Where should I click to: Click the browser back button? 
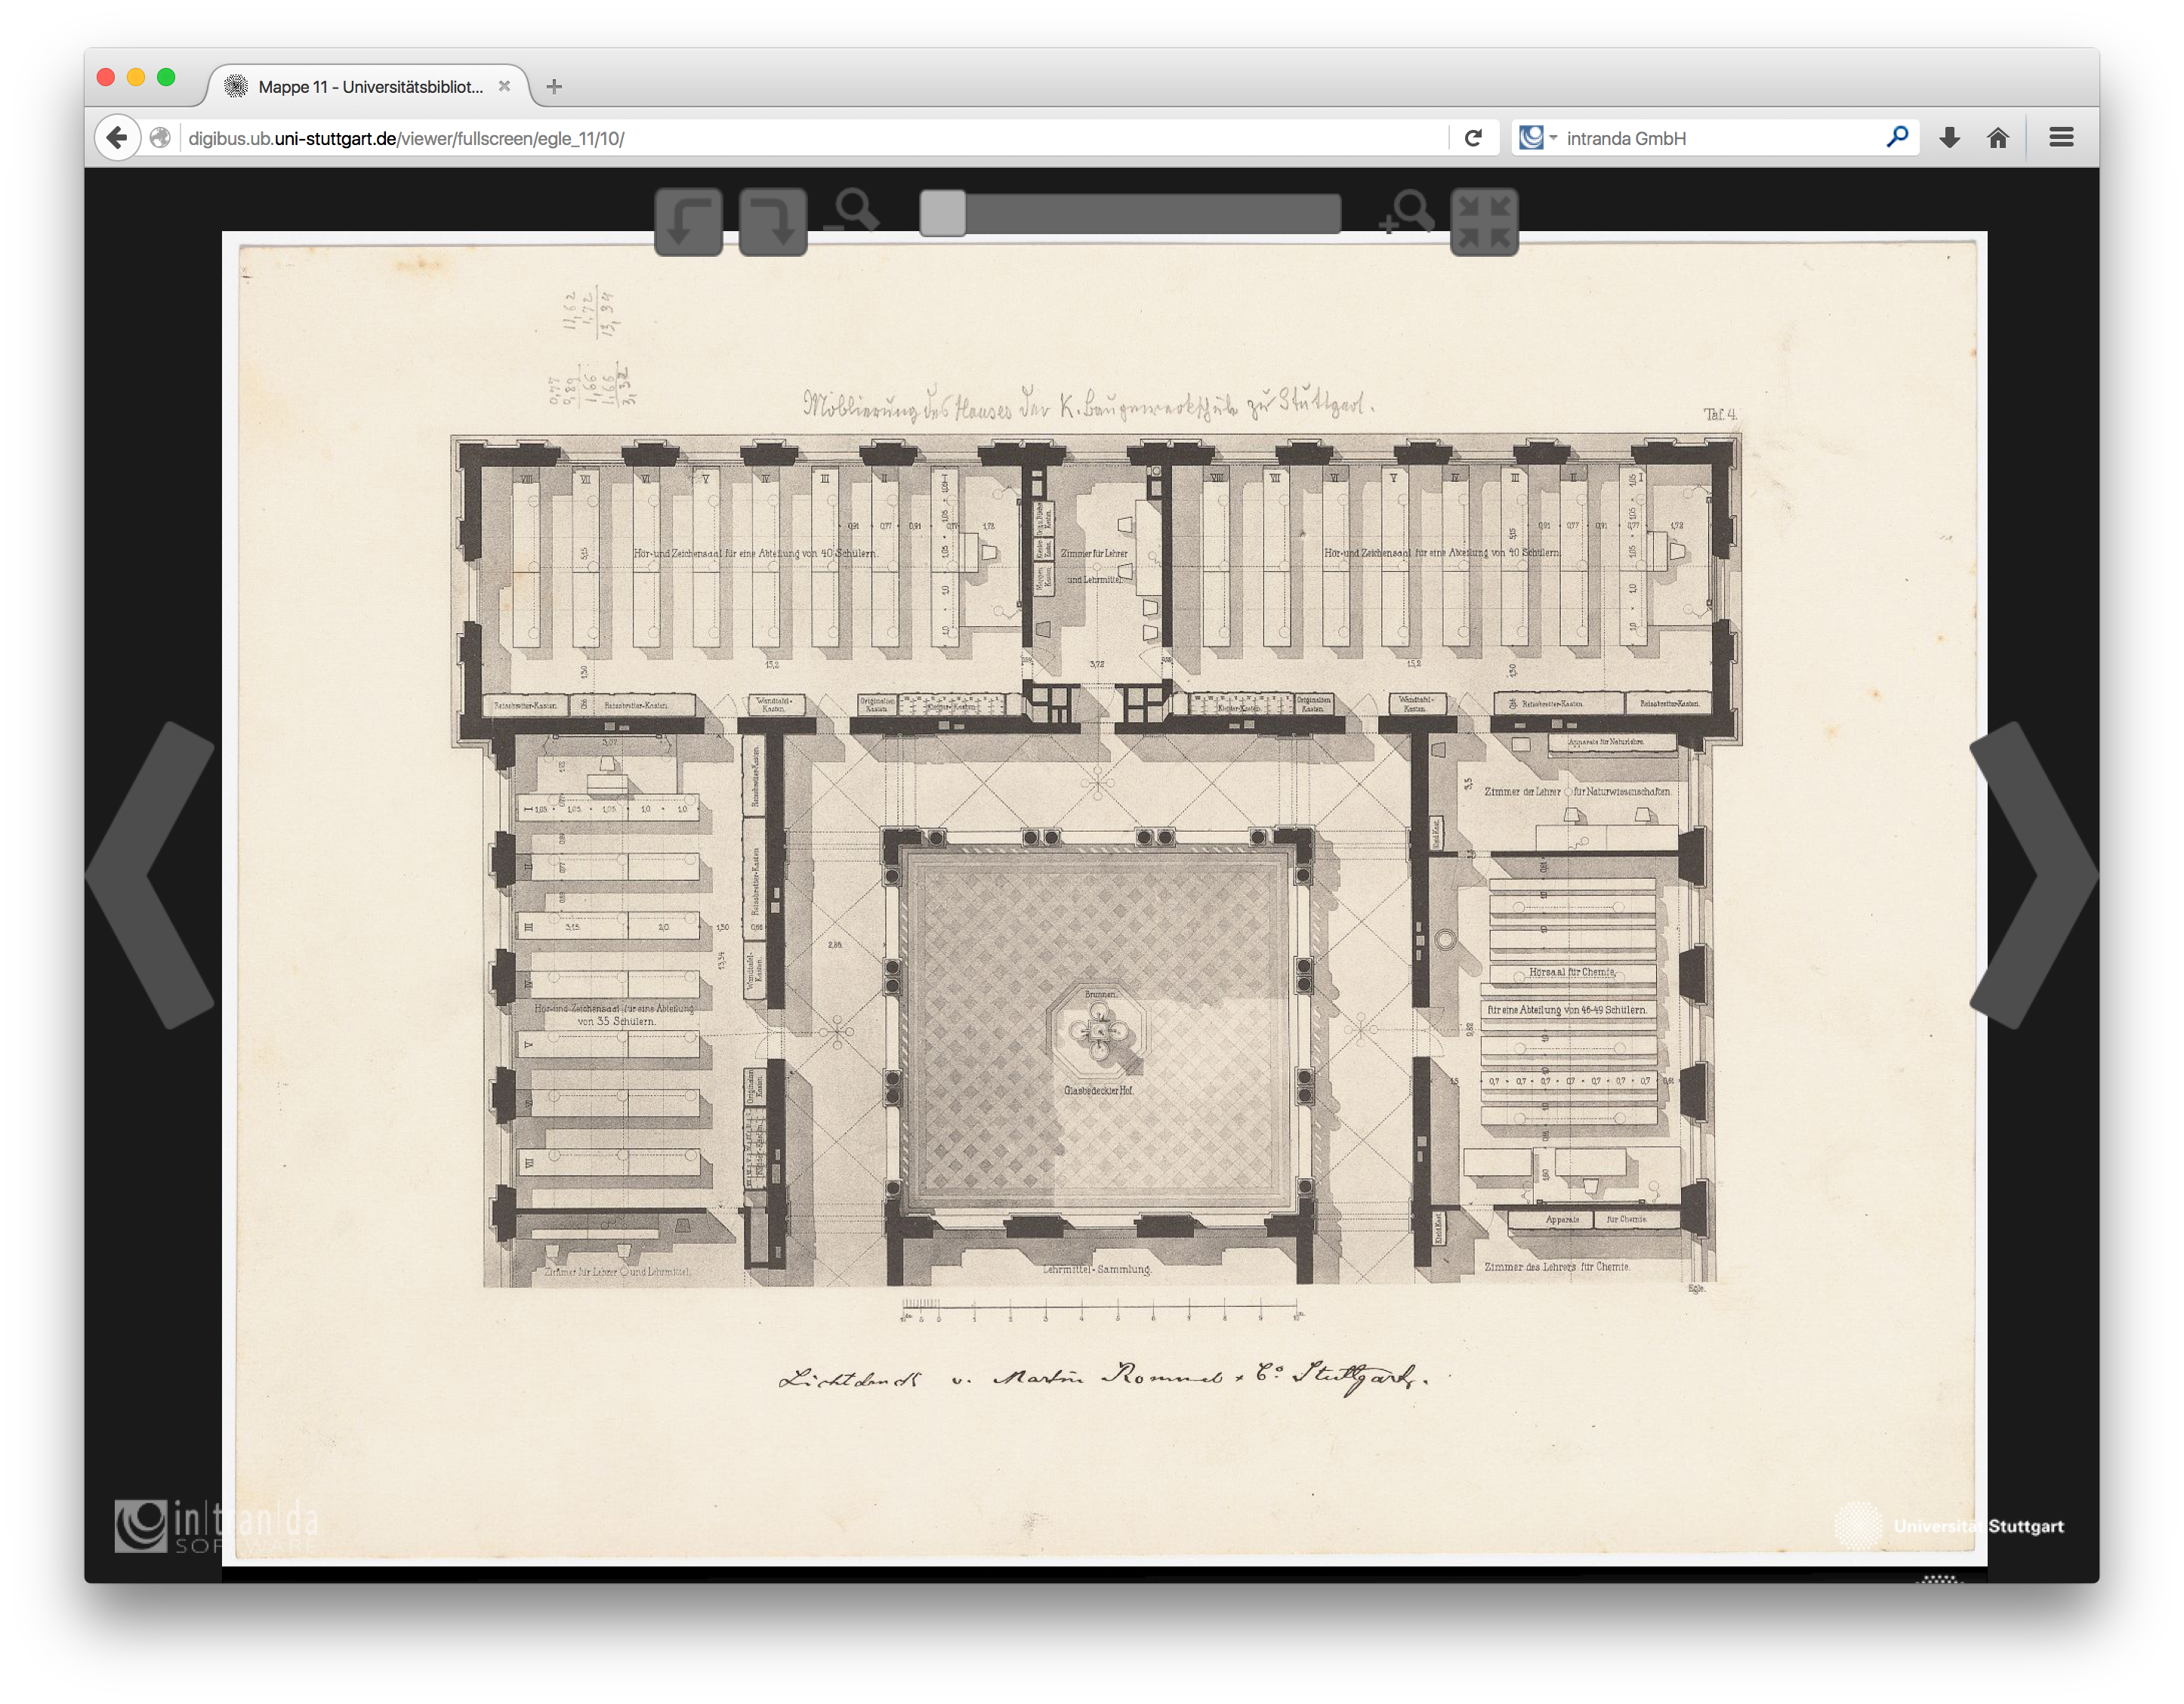point(117,138)
